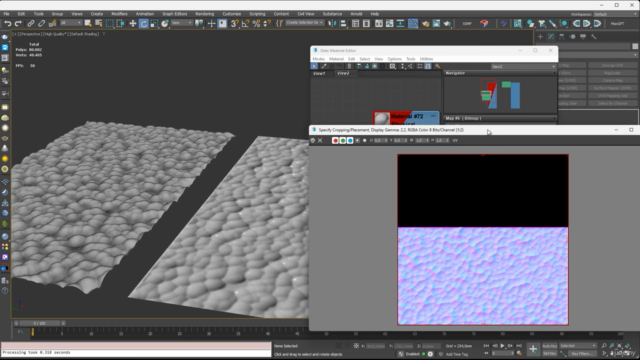The width and height of the screenshot is (640, 360).
Task: Click the U offset field in cropping window
Action: pyautogui.click(x=380, y=140)
